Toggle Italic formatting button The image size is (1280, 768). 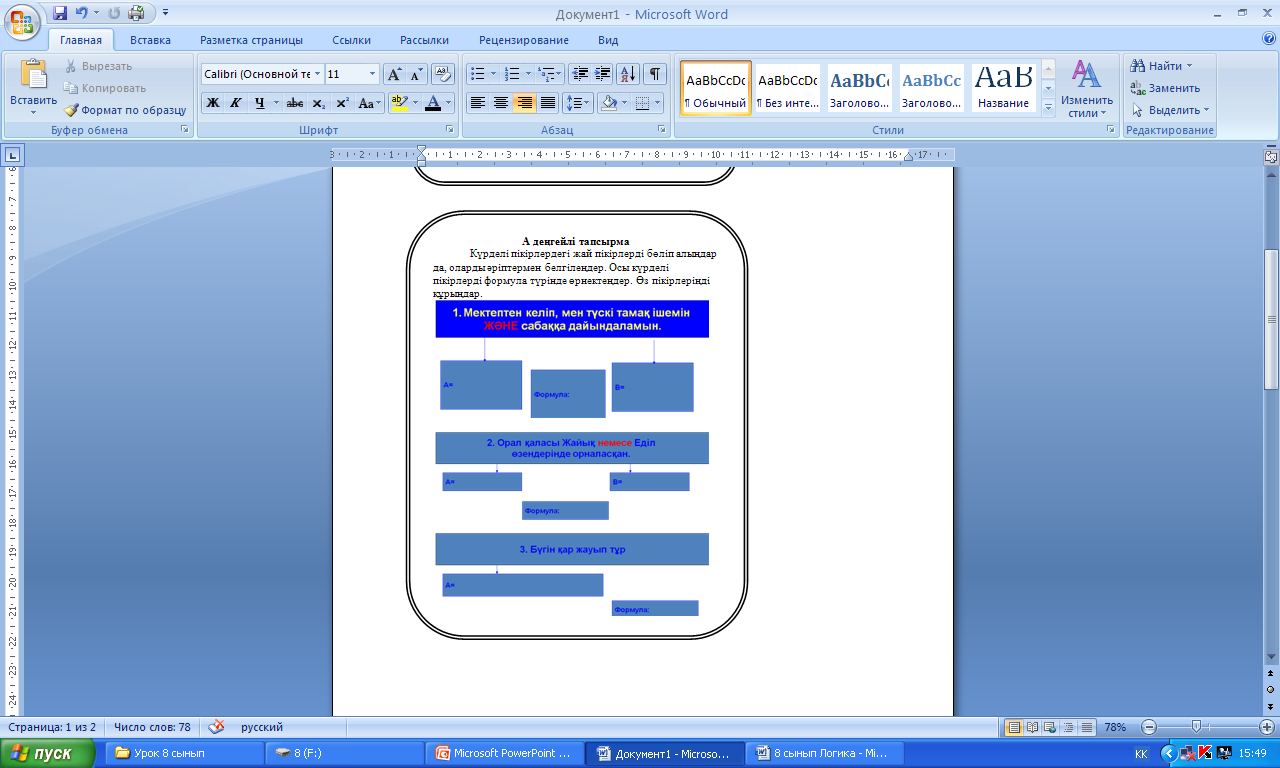[x=236, y=103]
